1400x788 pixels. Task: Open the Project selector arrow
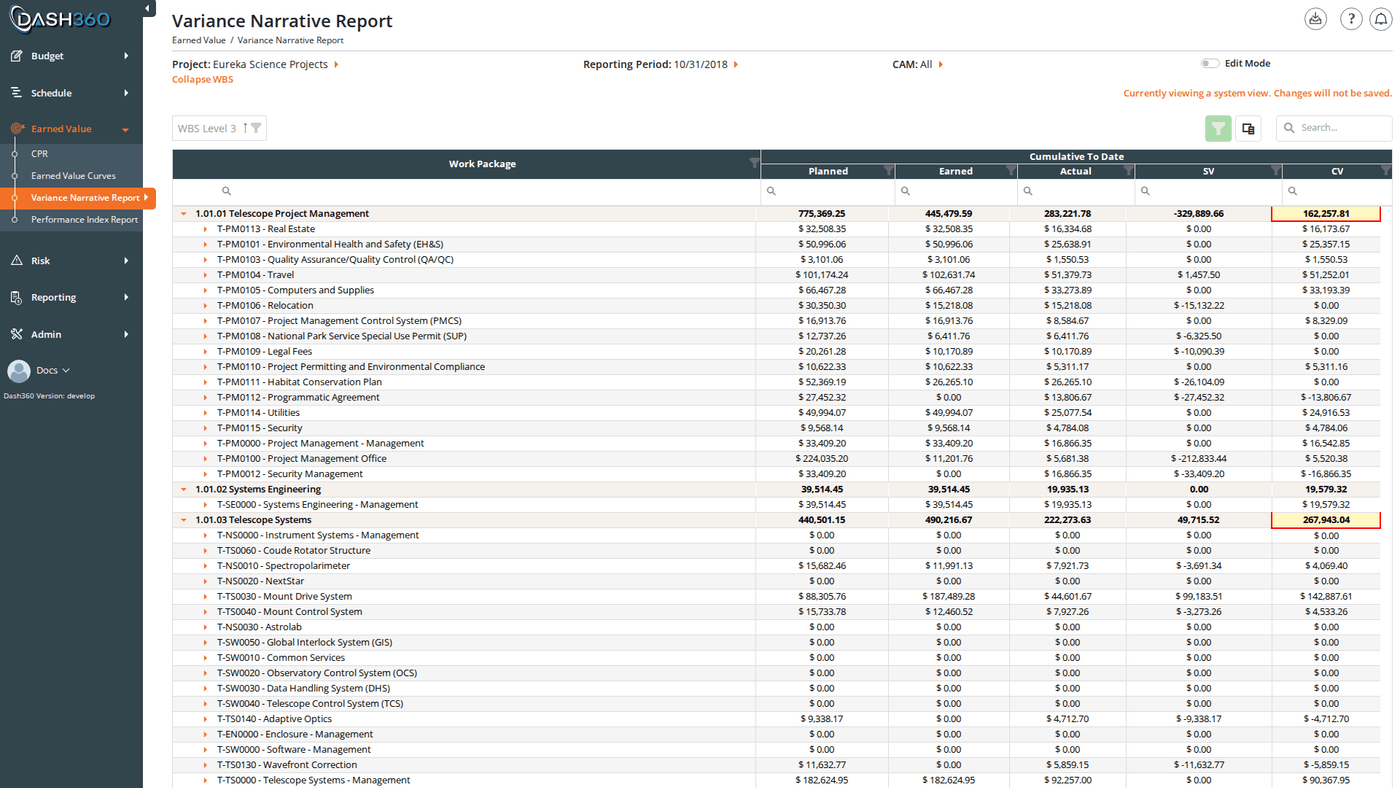[x=336, y=64]
